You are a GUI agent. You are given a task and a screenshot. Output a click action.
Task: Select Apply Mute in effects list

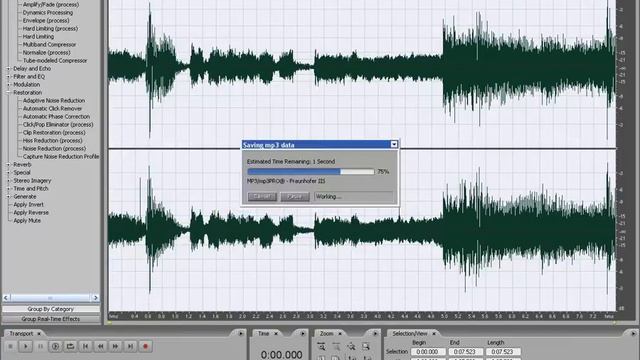coord(27,220)
